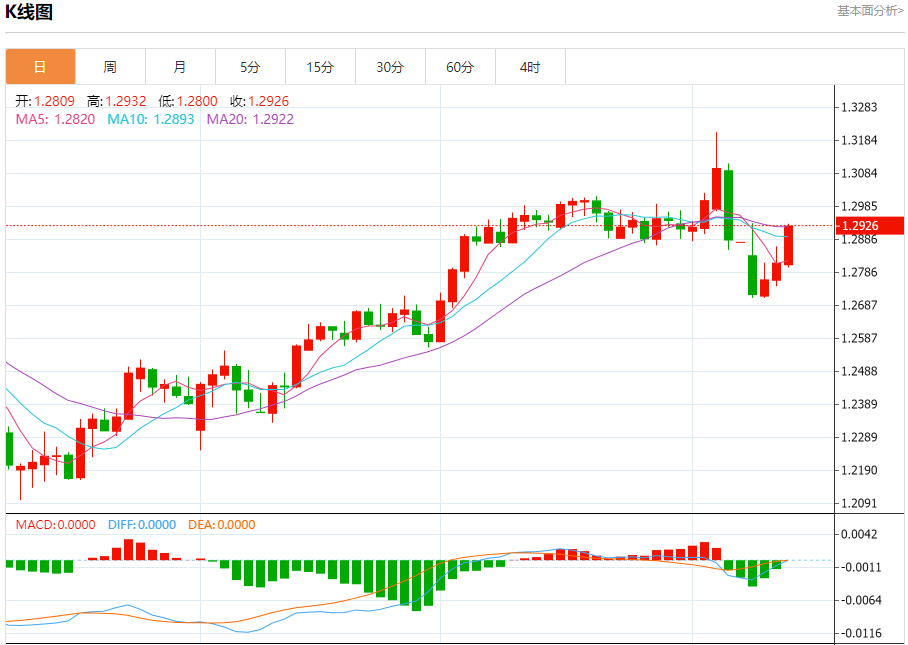Click the 1.2091 price axis label

(859, 503)
